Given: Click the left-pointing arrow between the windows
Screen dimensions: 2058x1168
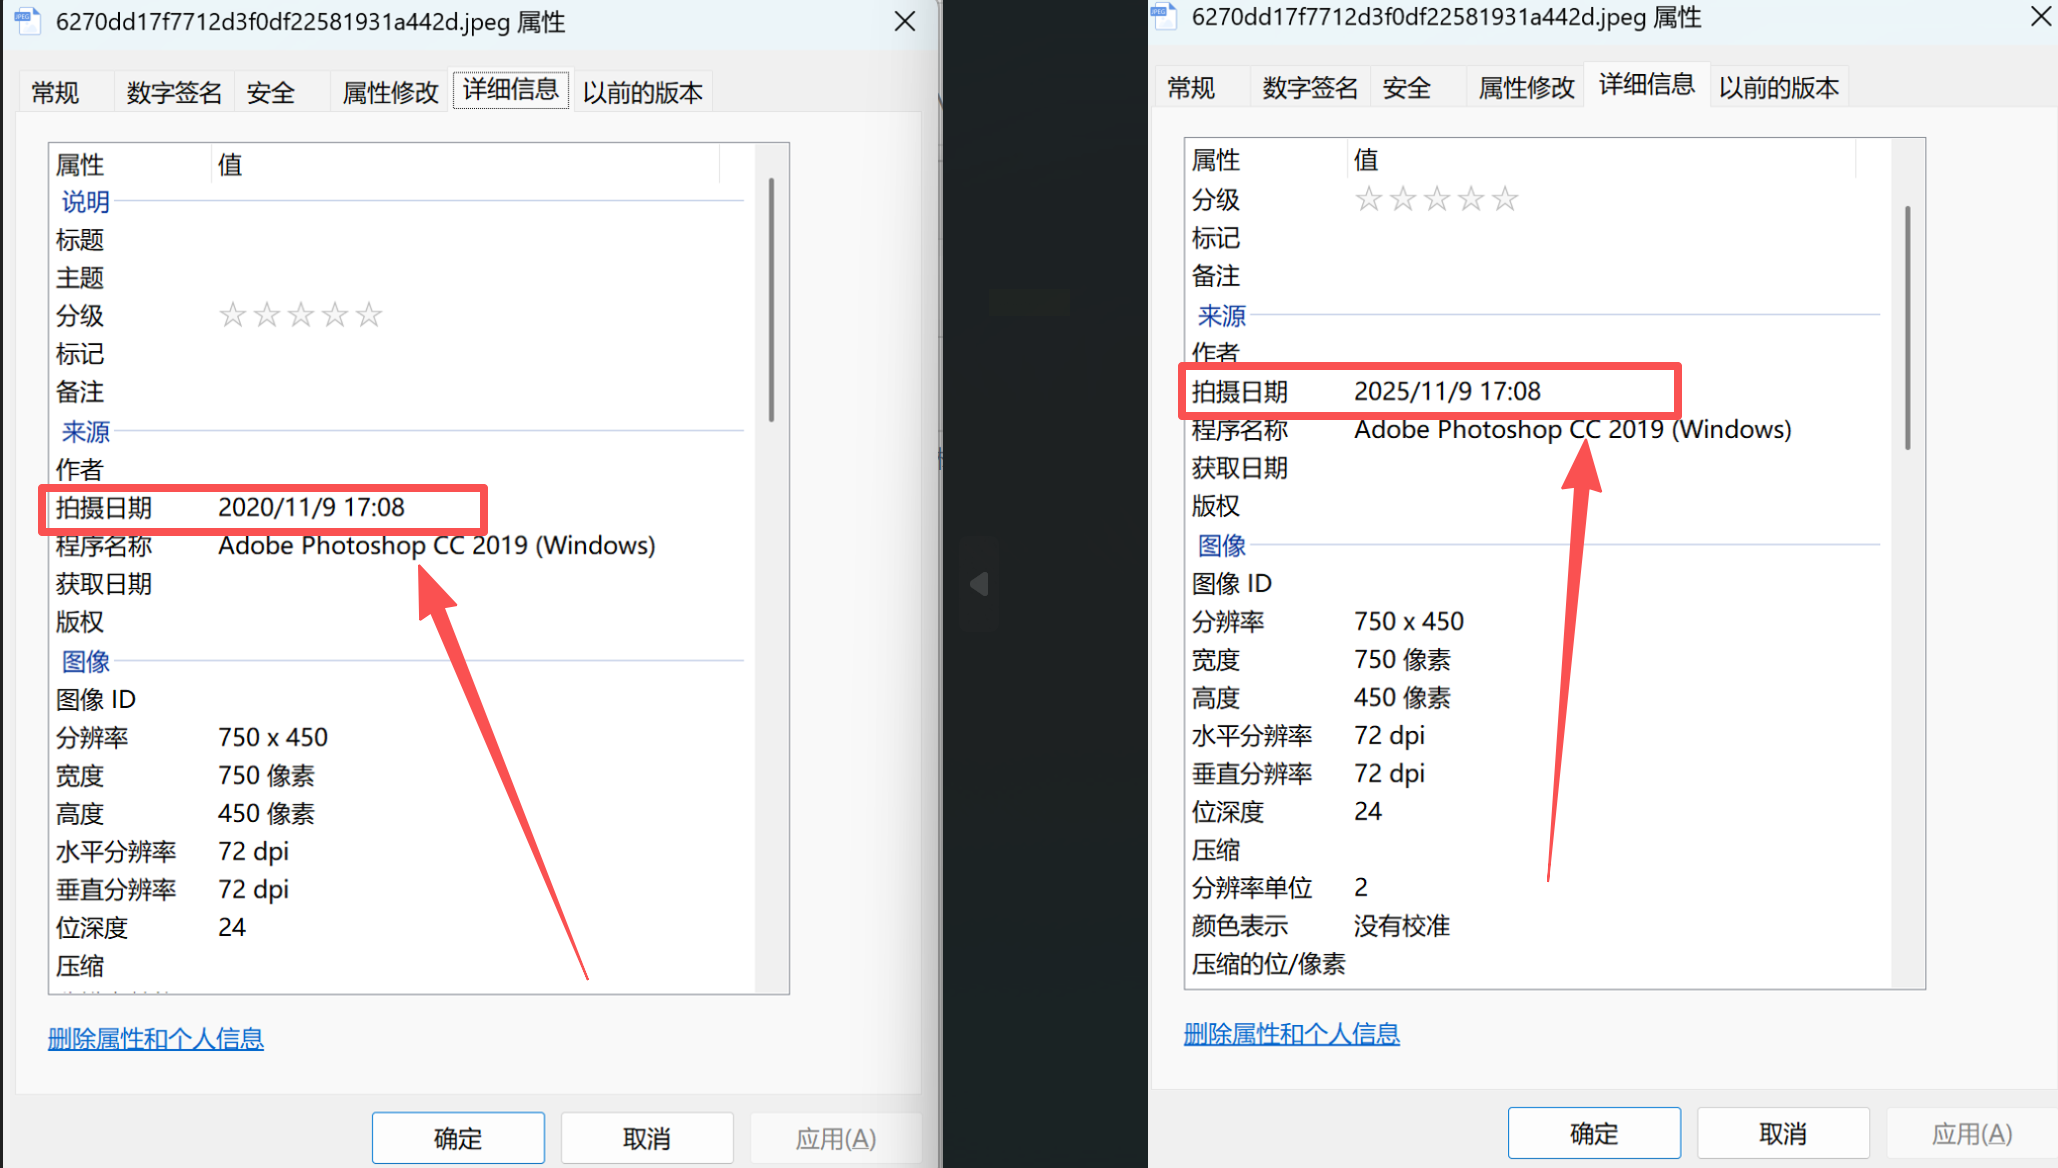Looking at the screenshot, I should [979, 584].
